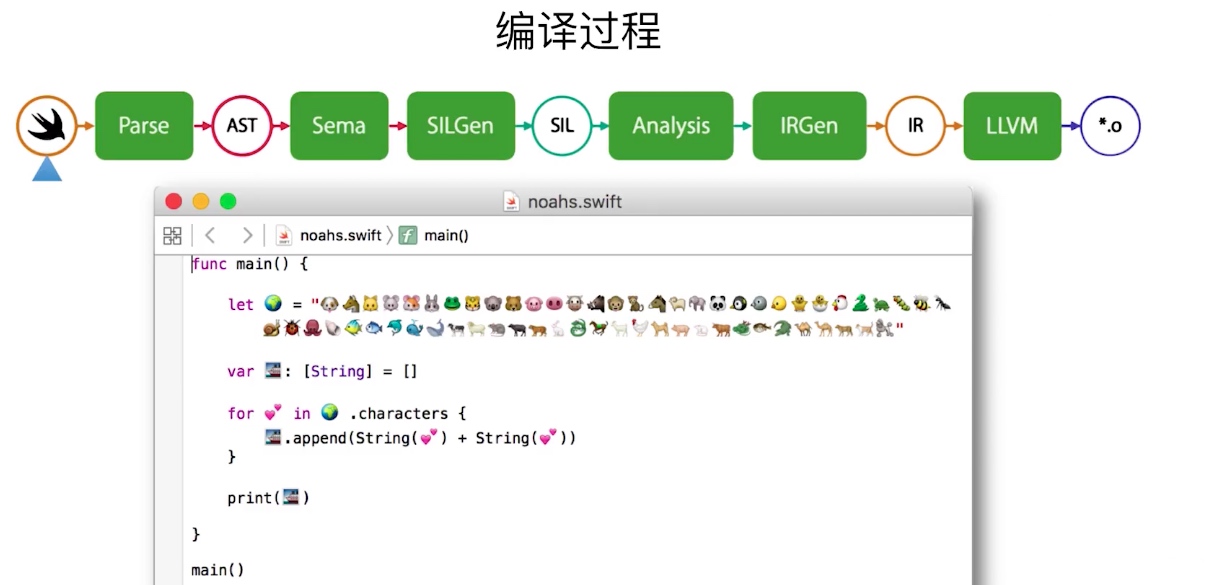Viewport: 1211px width, 585px height.
Task: Click the blue triangle stage marker
Action: click(47, 170)
